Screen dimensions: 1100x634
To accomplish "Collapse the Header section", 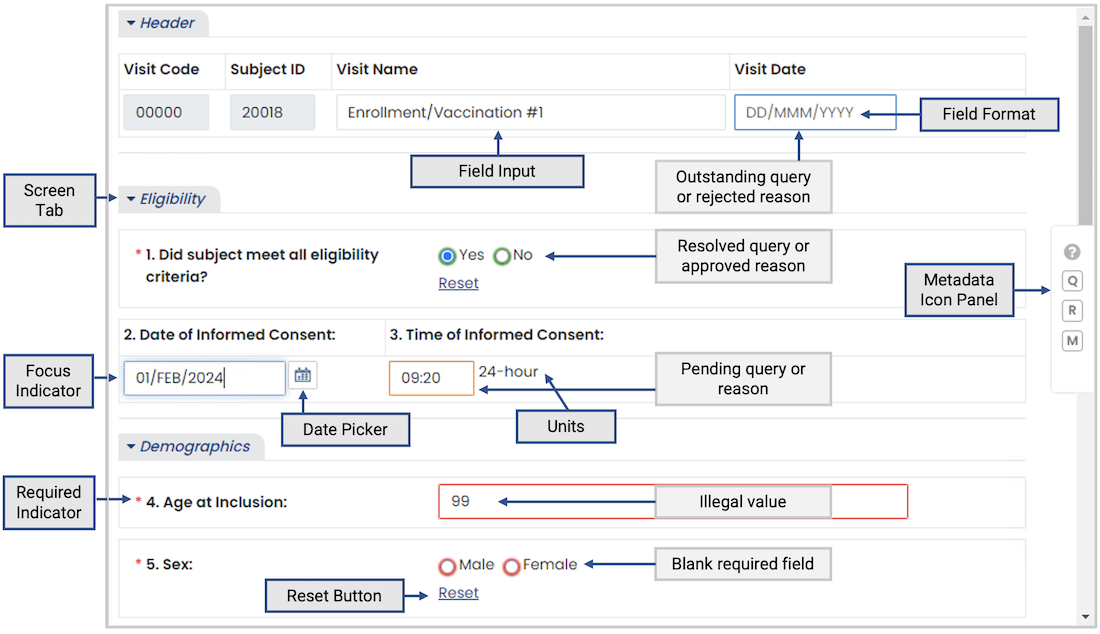I will pos(130,23).
